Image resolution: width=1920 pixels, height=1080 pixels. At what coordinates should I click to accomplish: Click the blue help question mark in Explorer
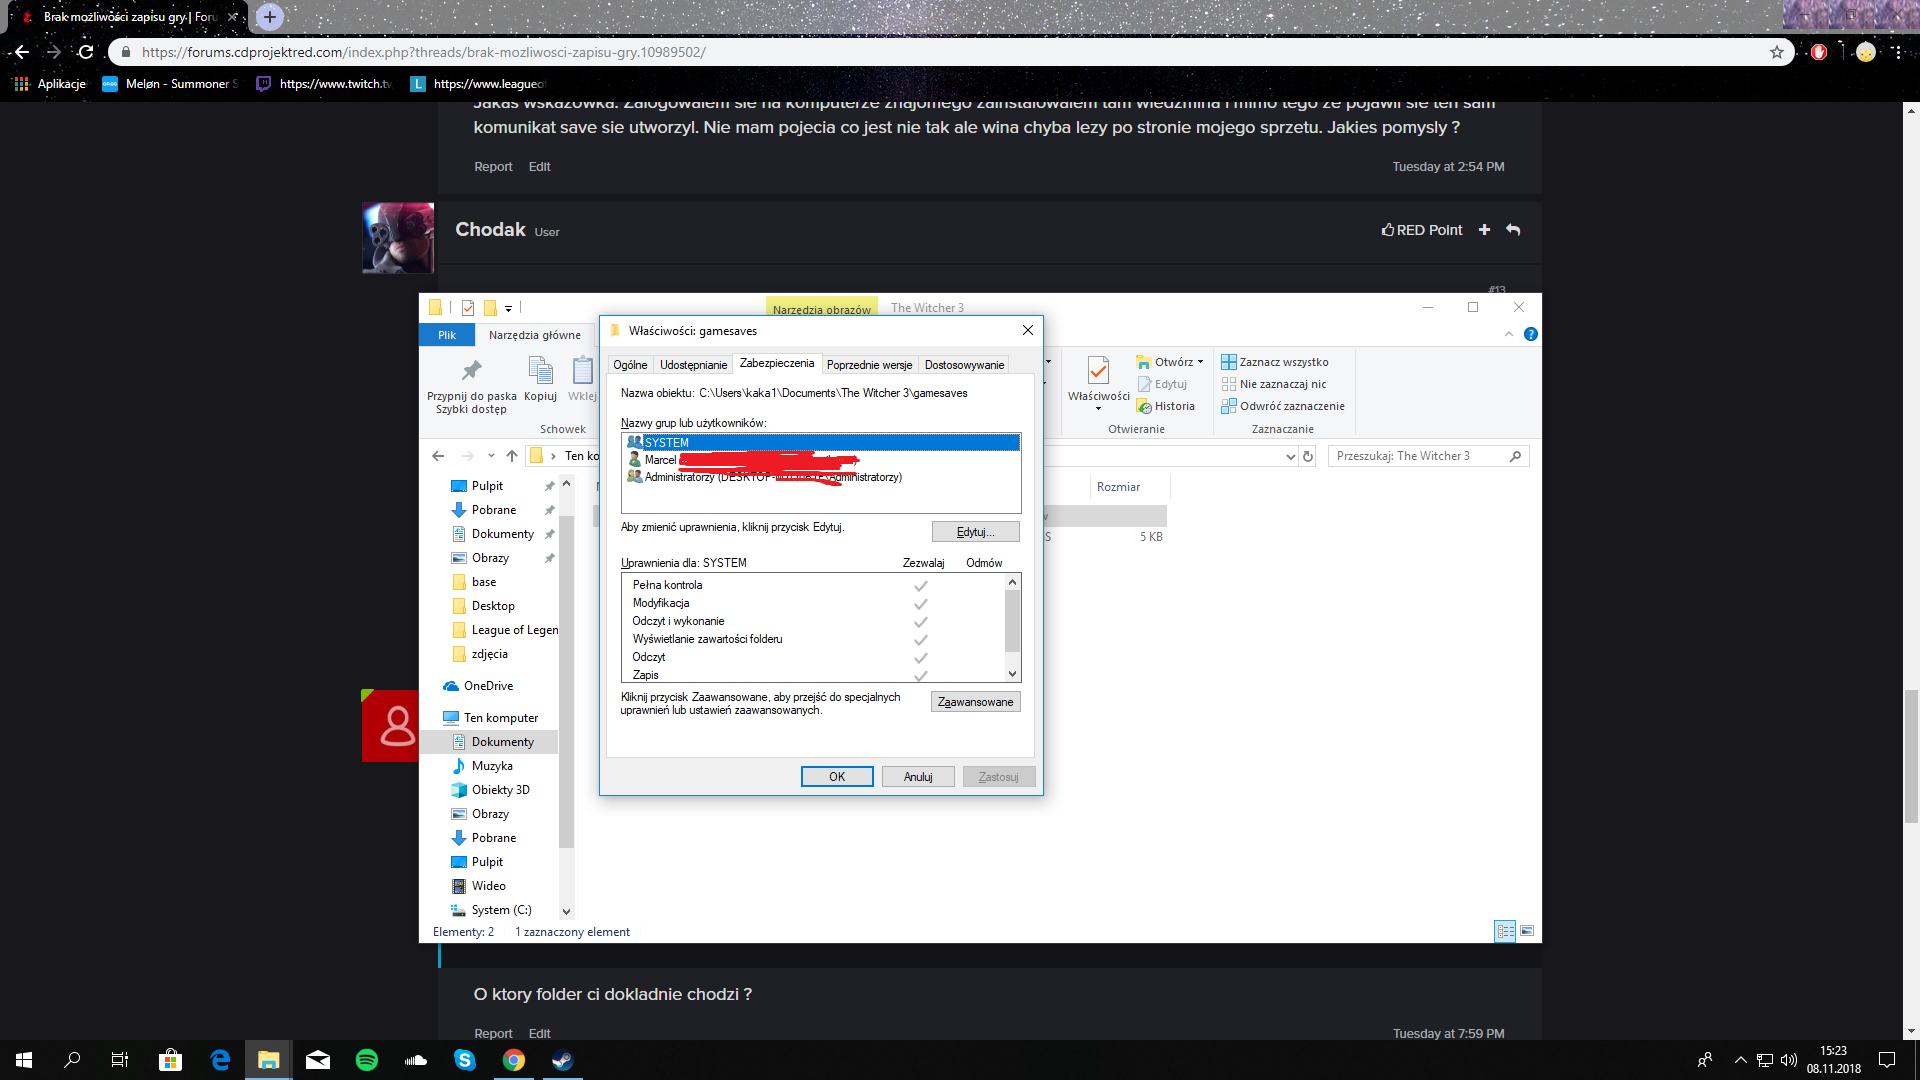1530,334
